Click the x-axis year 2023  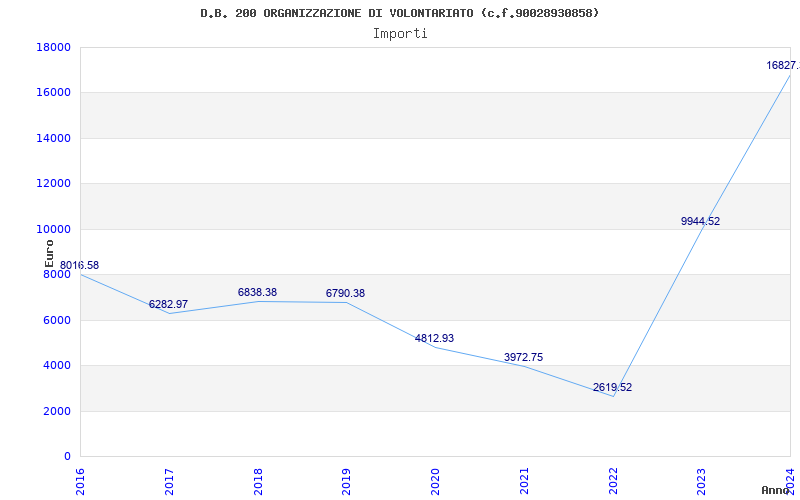pos(702,482)
